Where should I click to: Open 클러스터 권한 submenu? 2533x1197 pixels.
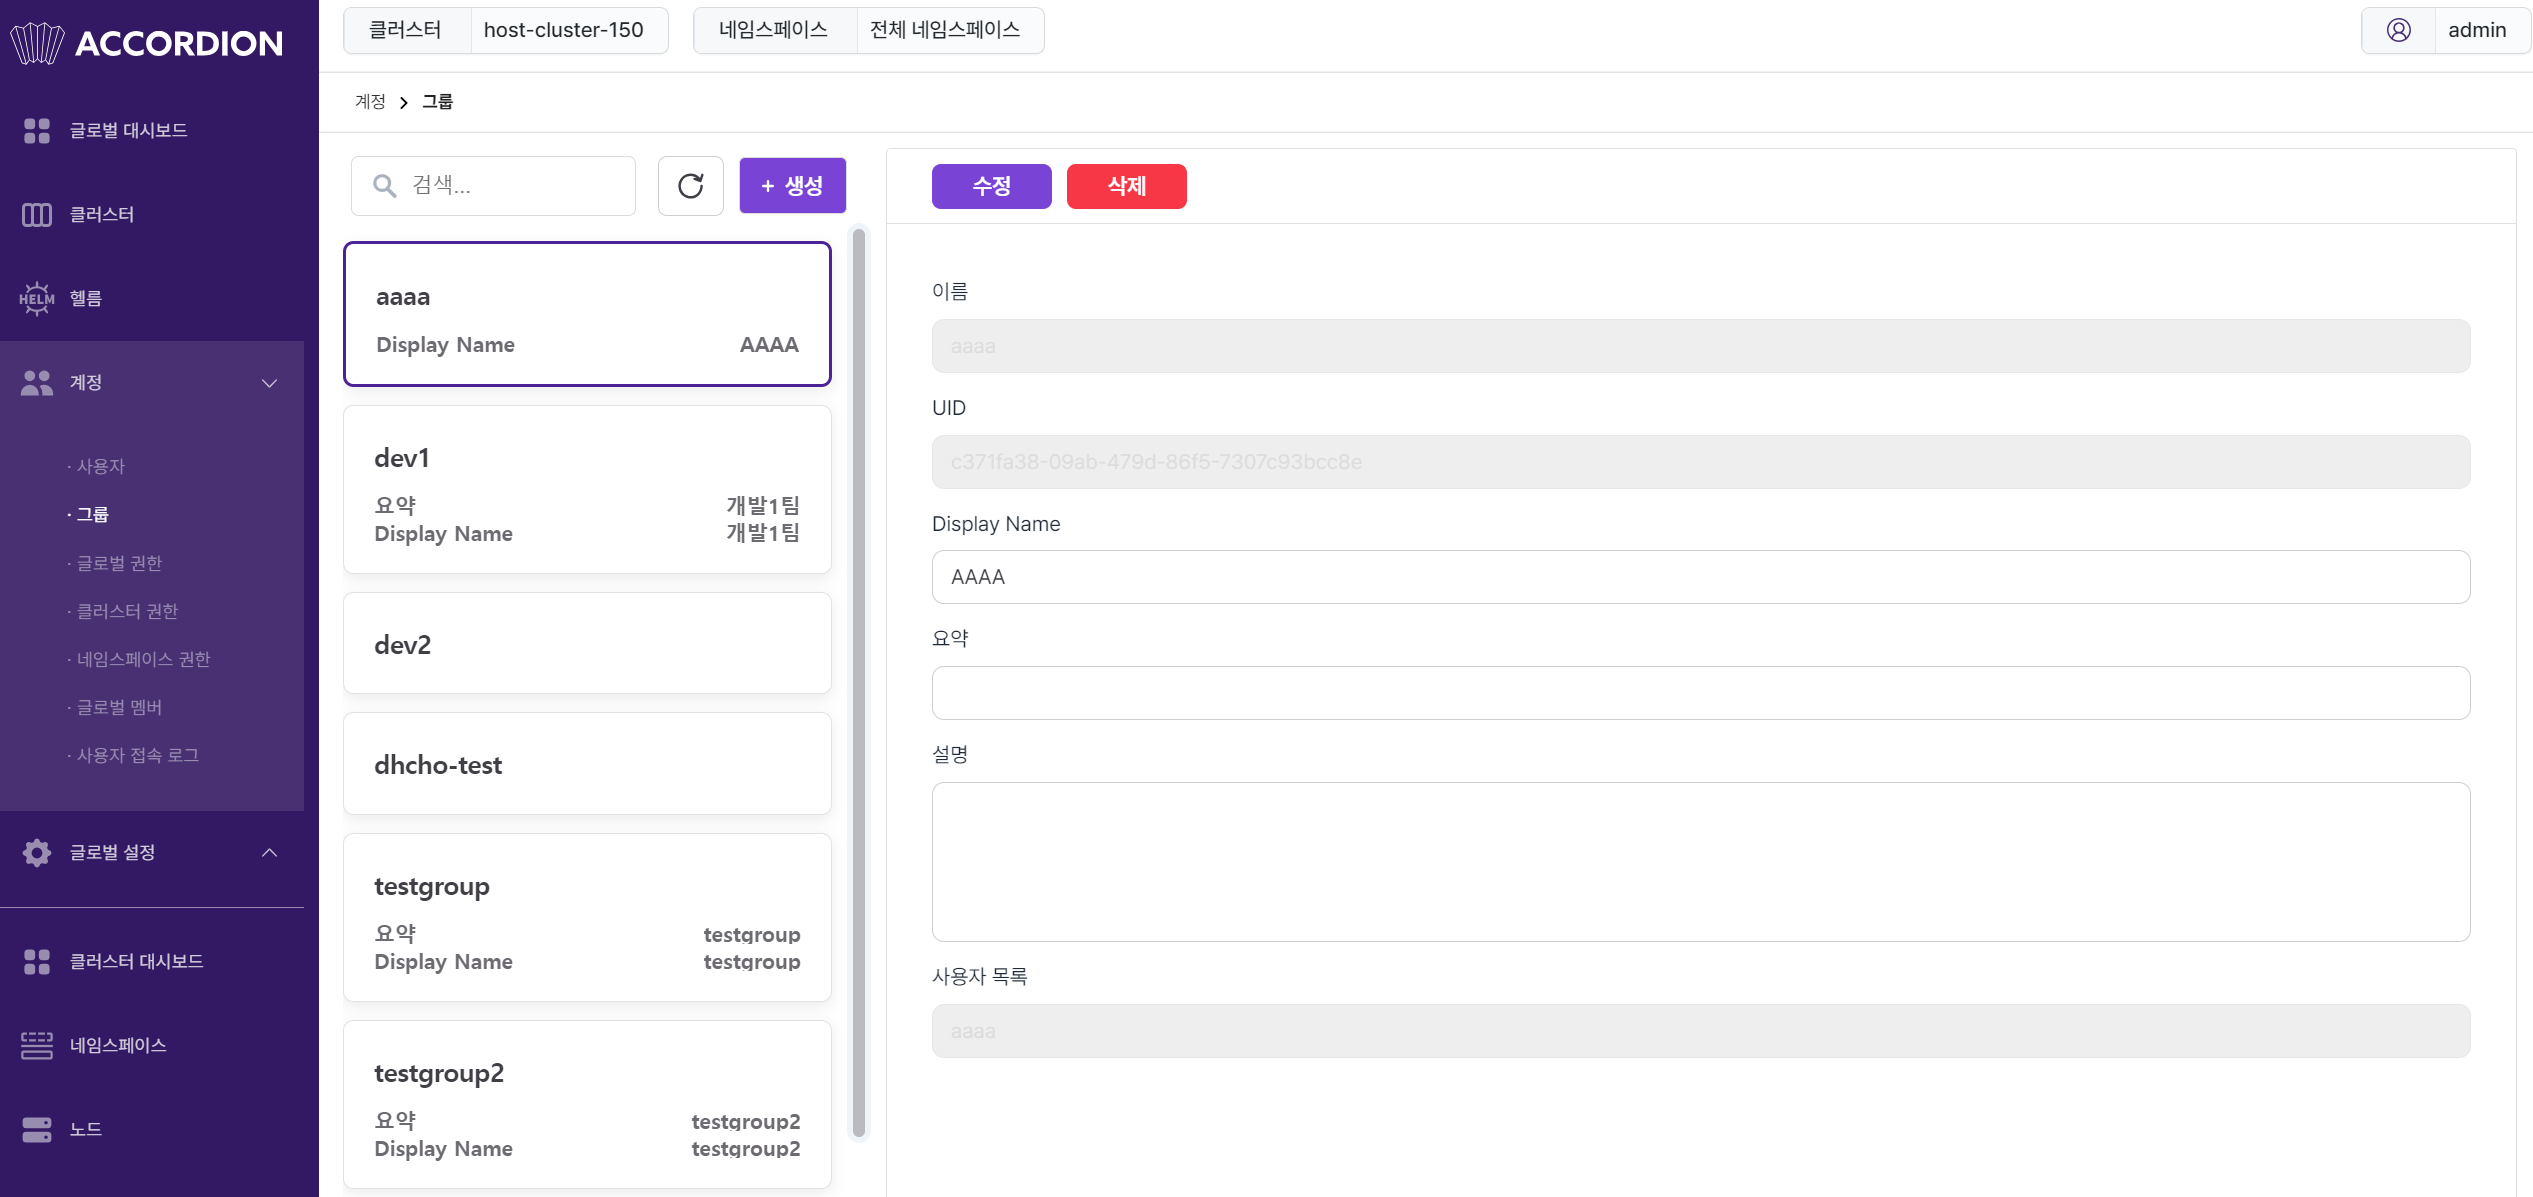pos(127,612)
